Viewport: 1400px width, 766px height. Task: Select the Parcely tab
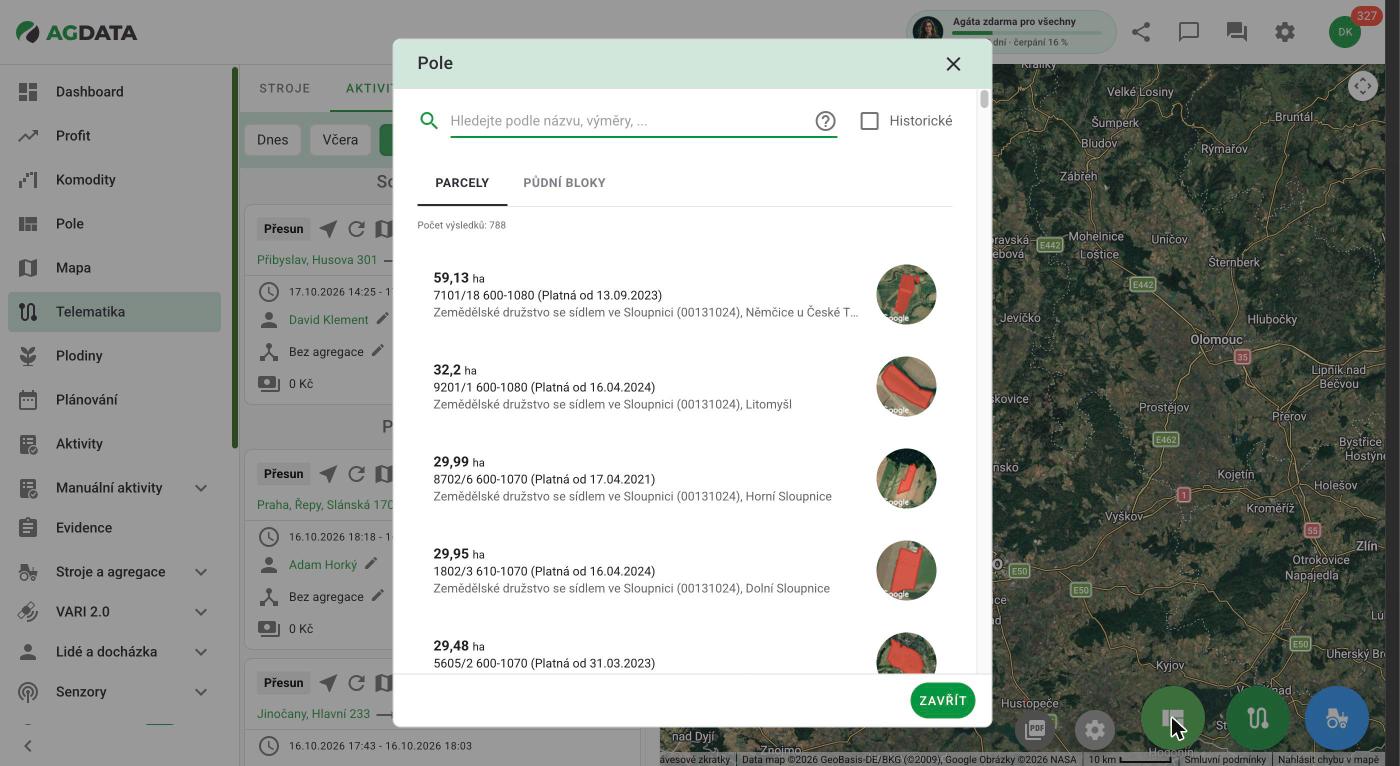click(462, 183)
